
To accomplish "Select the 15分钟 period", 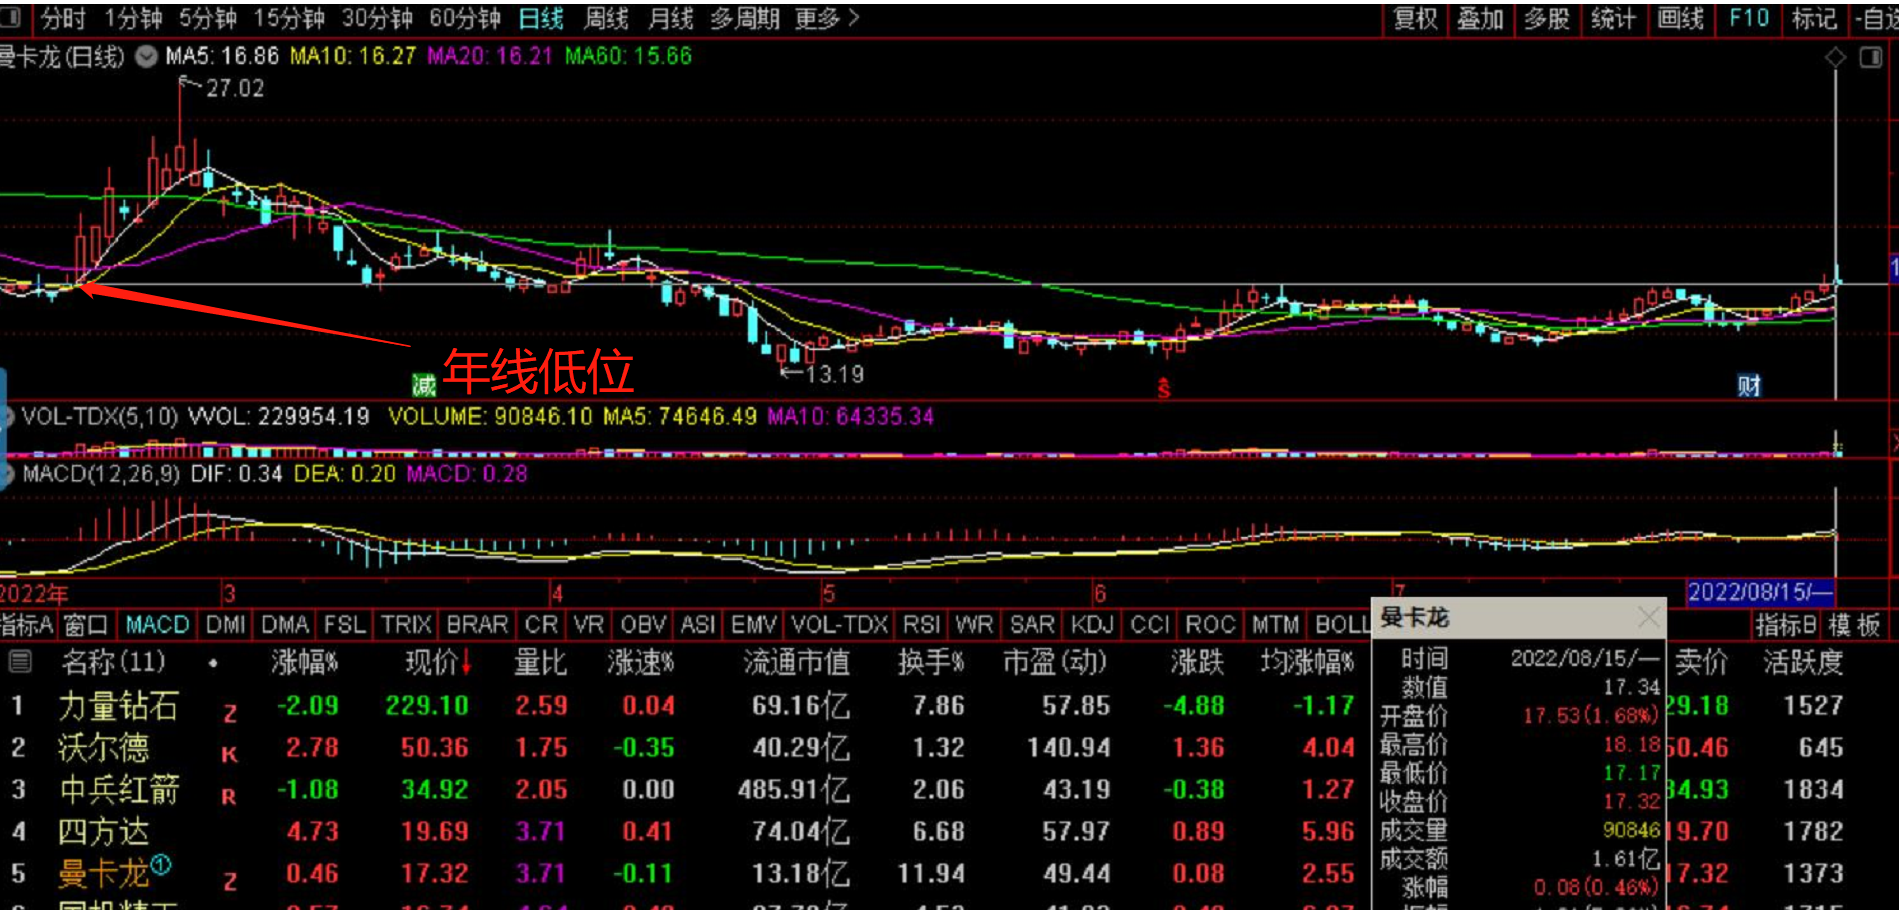I will point(289,18).
